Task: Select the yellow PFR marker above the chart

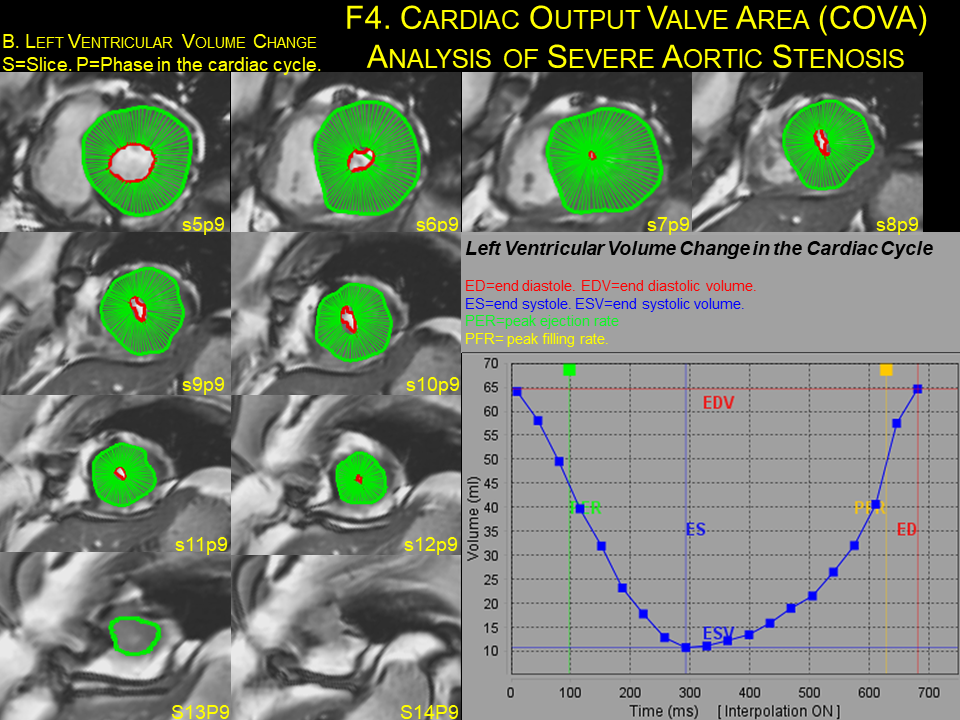Action: [884, 369]
